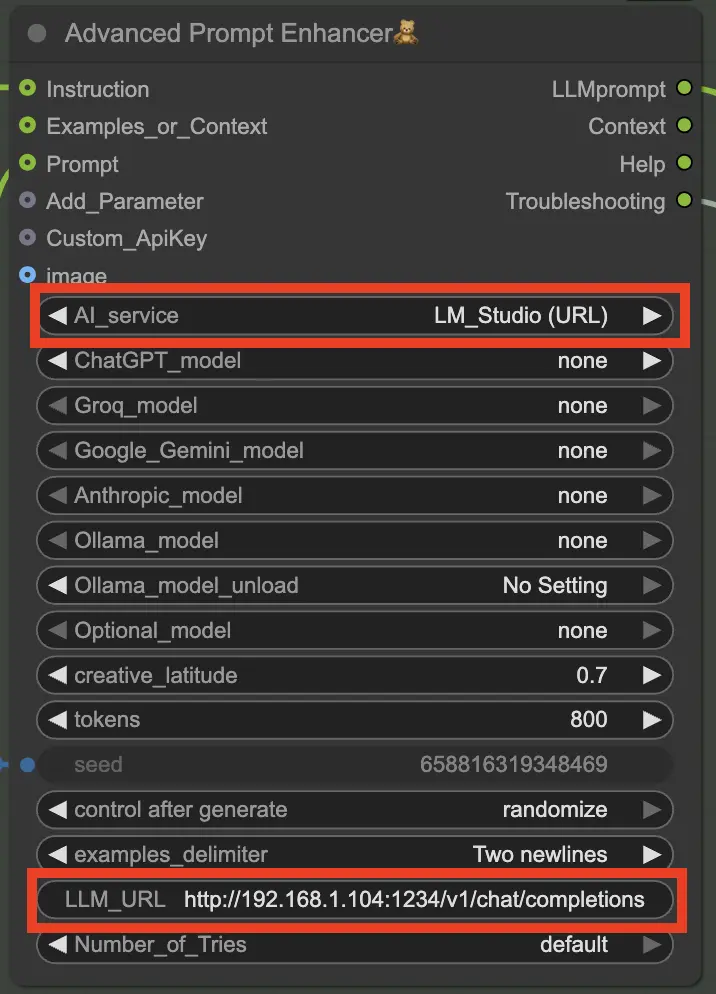Open the Ollama_model_unload dropdown
Screen dimensions: 716x994
pyautogui.click(x=354, y=586)
